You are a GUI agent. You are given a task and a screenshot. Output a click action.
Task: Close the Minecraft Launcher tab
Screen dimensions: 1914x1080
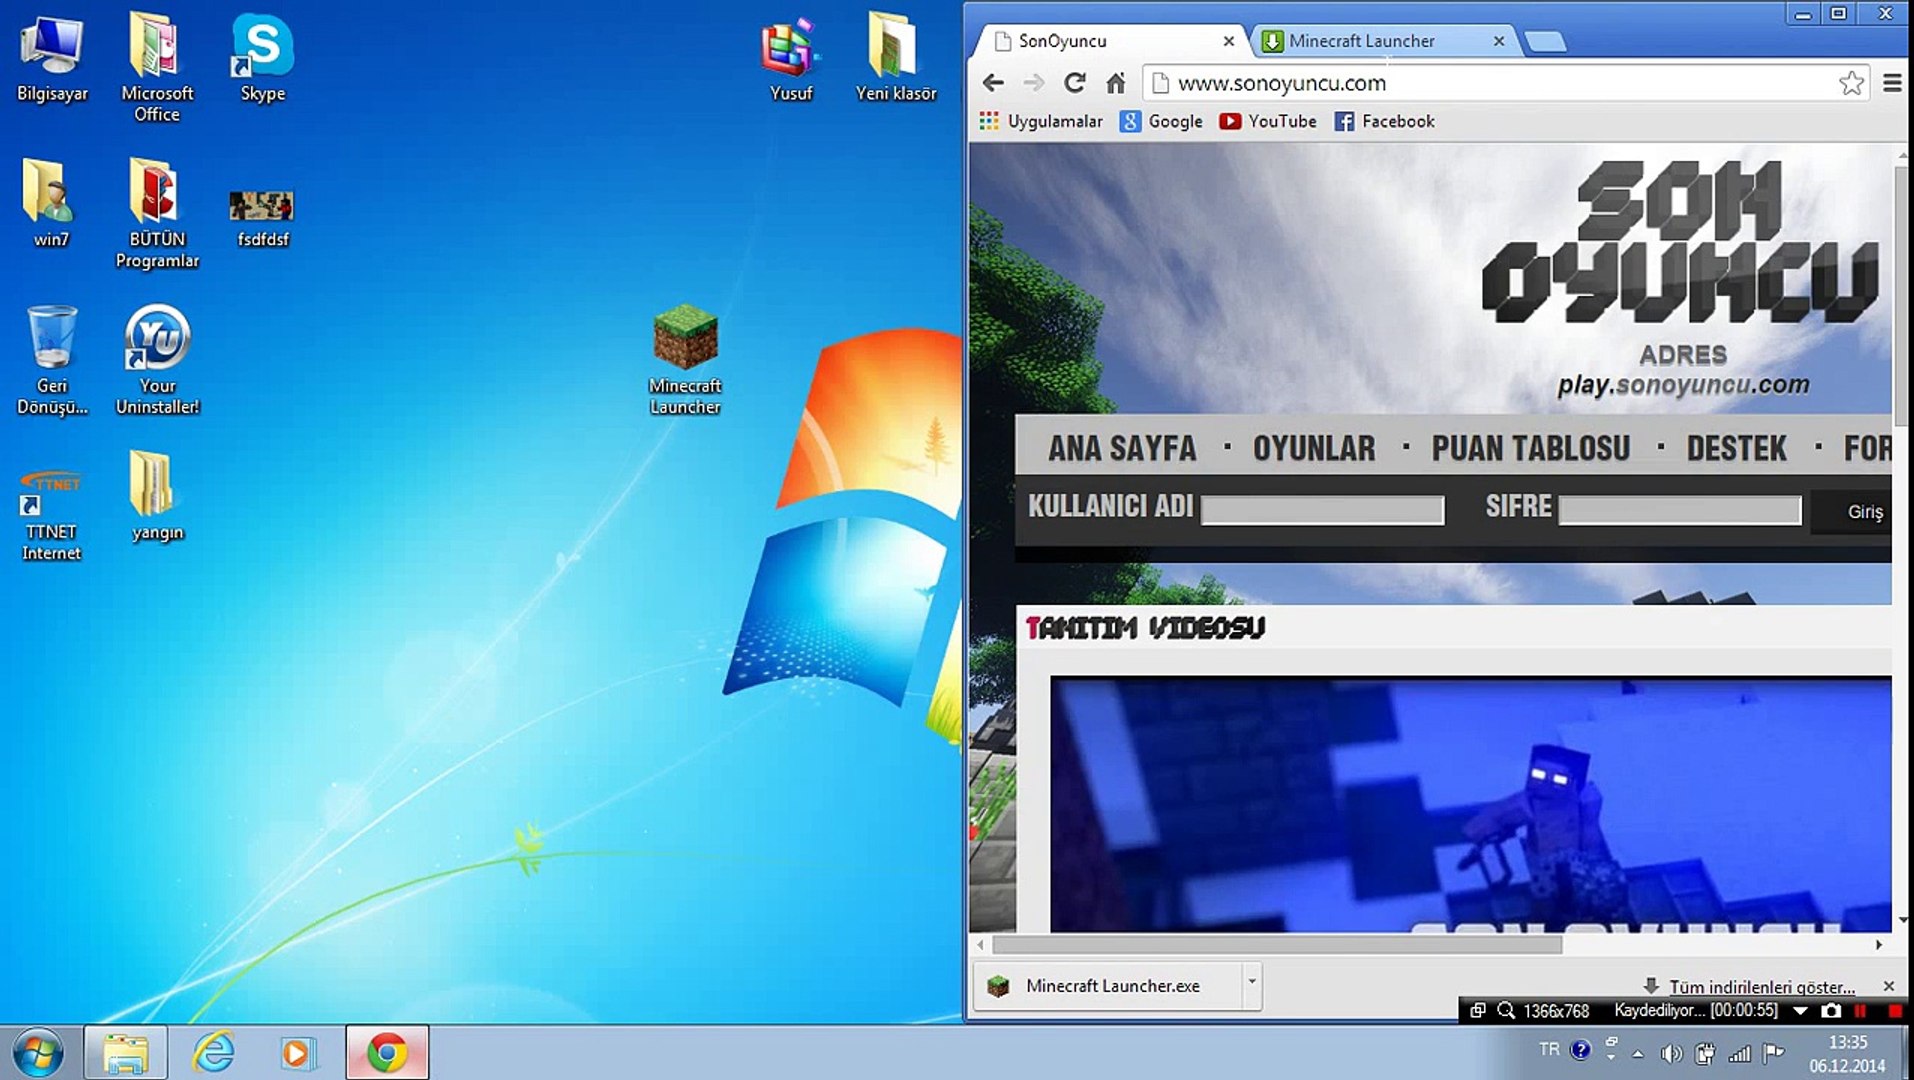pos(1499,41)
